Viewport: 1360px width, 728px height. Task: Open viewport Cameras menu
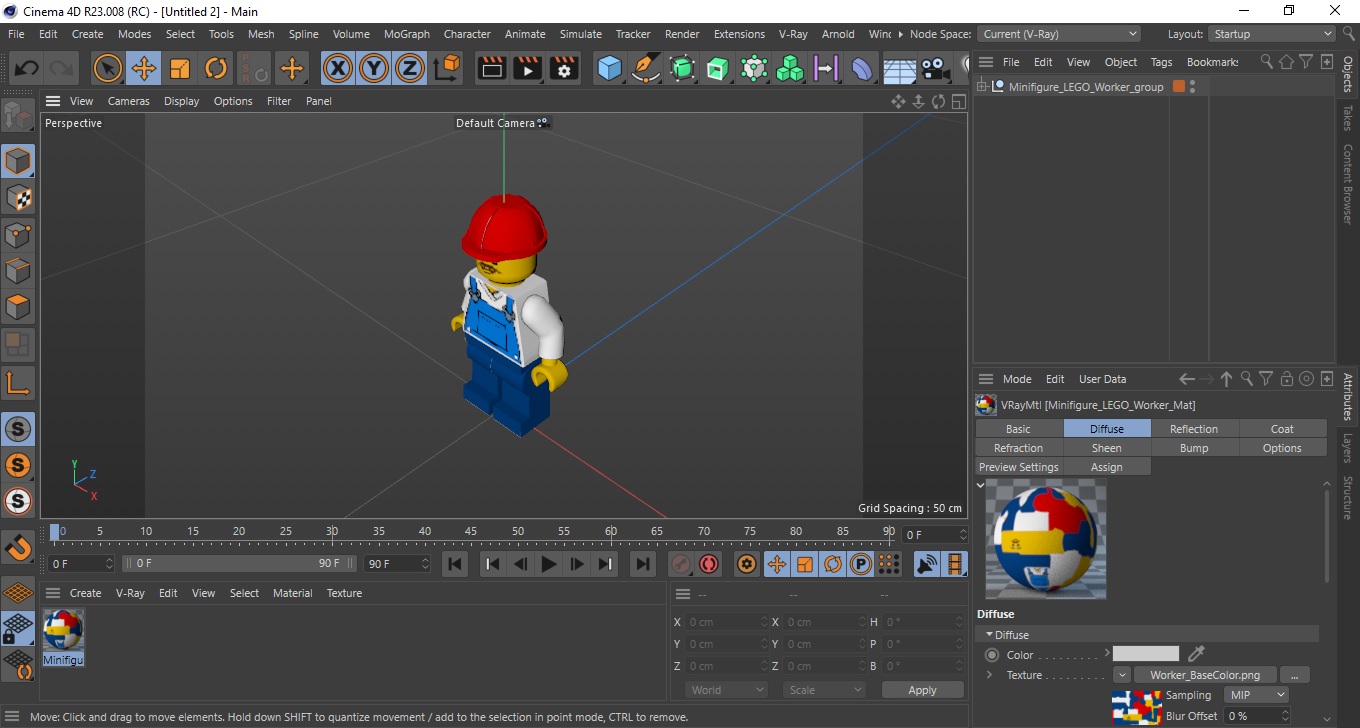[129, 101]
